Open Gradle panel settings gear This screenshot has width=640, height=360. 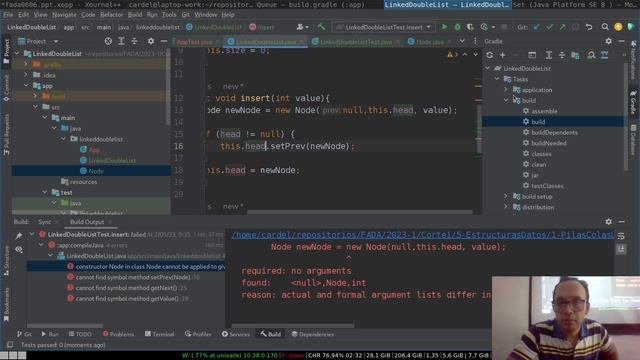tap(609, 41)
